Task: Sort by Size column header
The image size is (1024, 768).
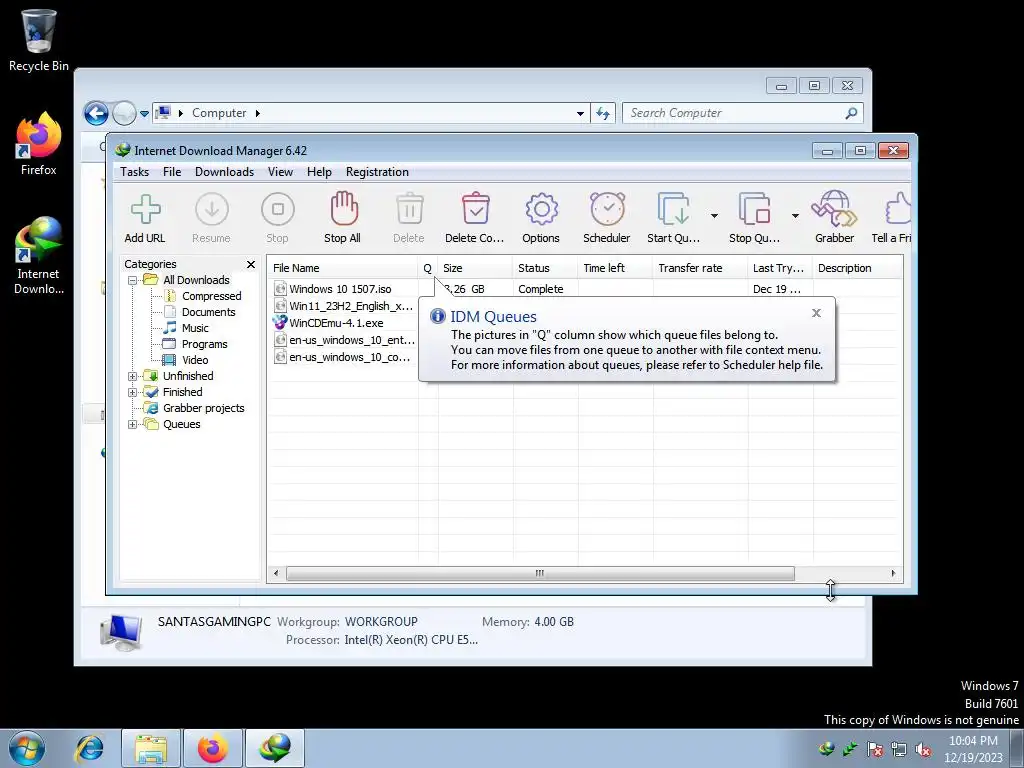Action: tap(475, 268)
